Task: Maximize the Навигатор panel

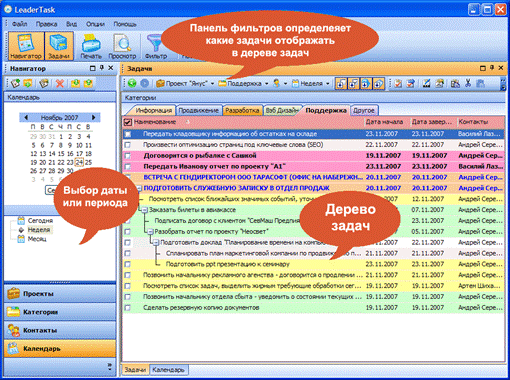Action: (x=93, y=68)
